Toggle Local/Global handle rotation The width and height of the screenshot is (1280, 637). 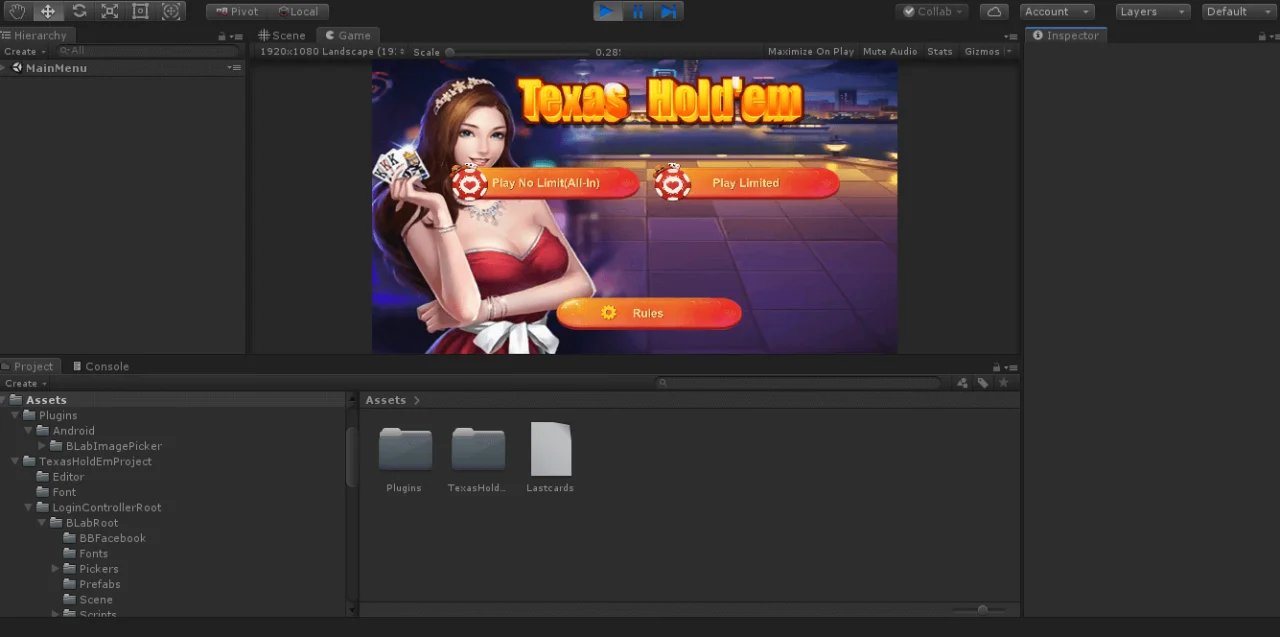tap(298, 11)
